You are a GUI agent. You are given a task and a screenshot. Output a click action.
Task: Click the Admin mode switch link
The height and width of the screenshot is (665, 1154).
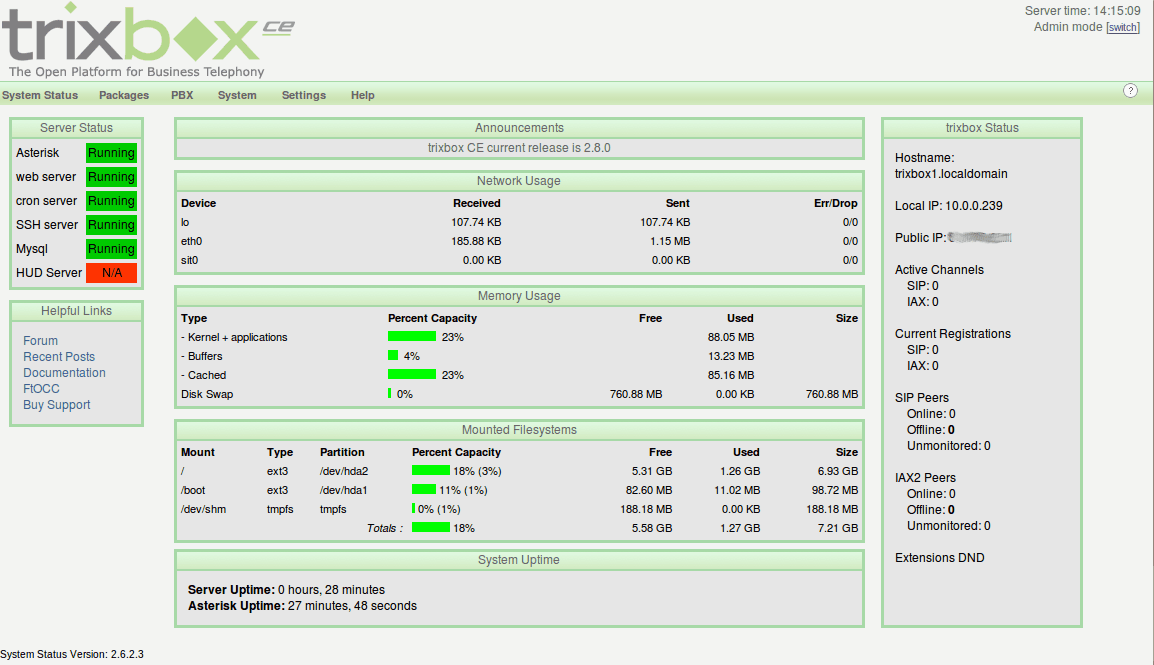click(x=1123, y=27)
